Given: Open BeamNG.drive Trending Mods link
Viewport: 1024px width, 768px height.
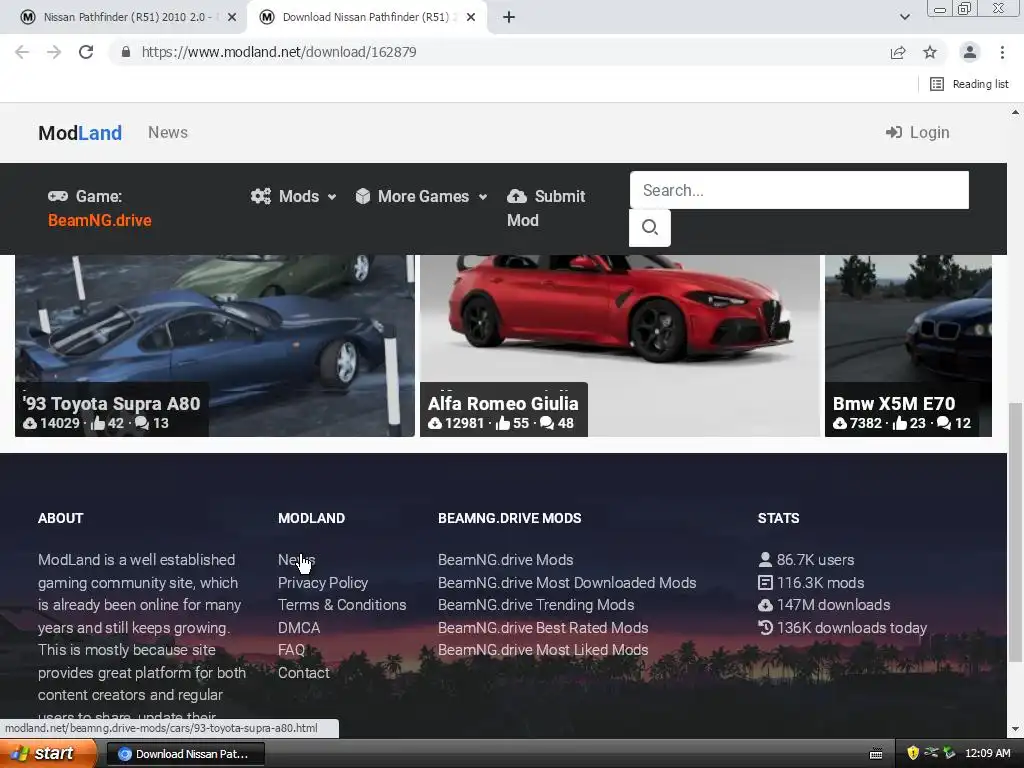Looking at the screenshot, I should (x=536, y=605).
